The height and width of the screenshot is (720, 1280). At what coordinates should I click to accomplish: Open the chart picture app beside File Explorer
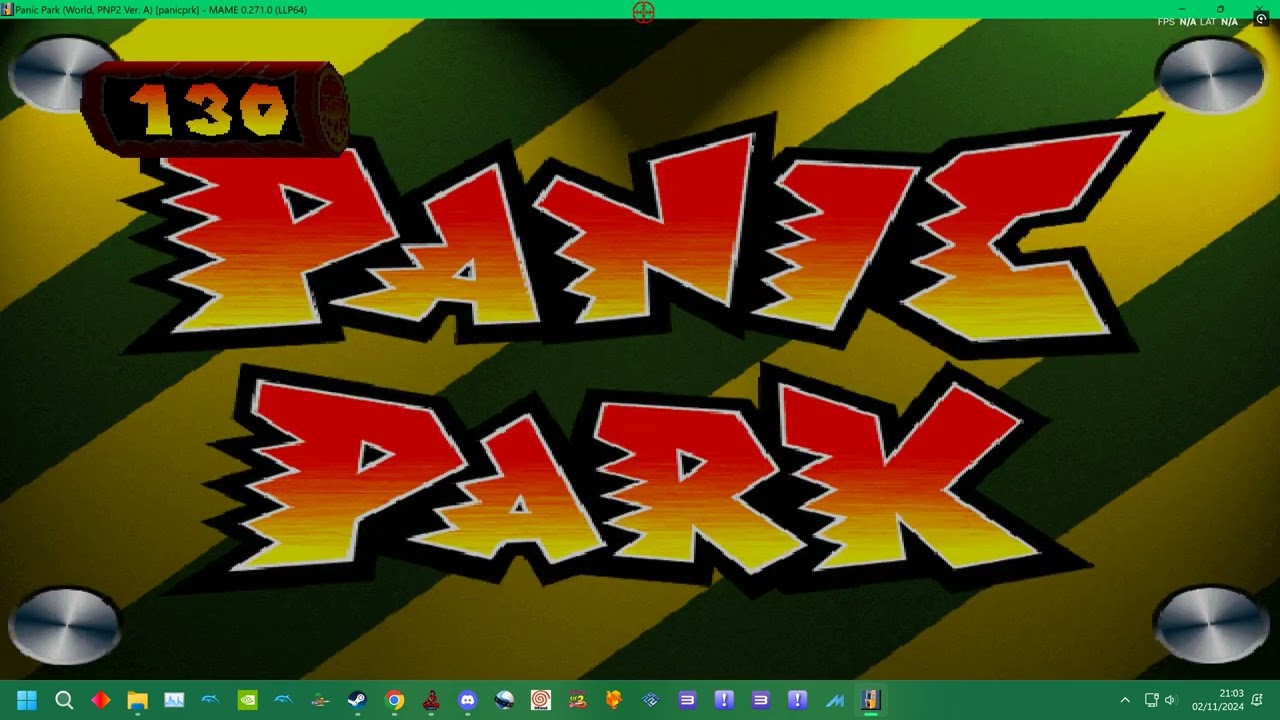pos(174,700)
